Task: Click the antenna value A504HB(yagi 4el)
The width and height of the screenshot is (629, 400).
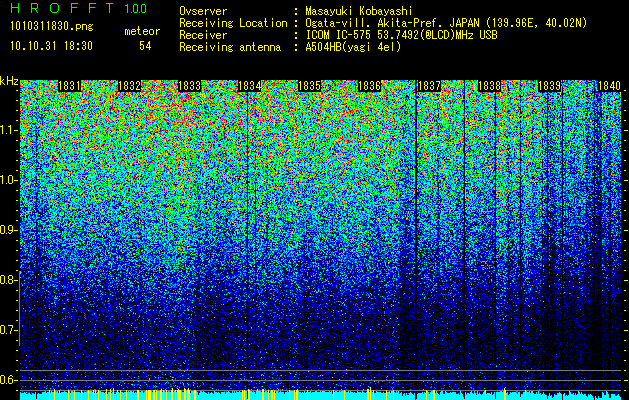Action: coord(353,47)
